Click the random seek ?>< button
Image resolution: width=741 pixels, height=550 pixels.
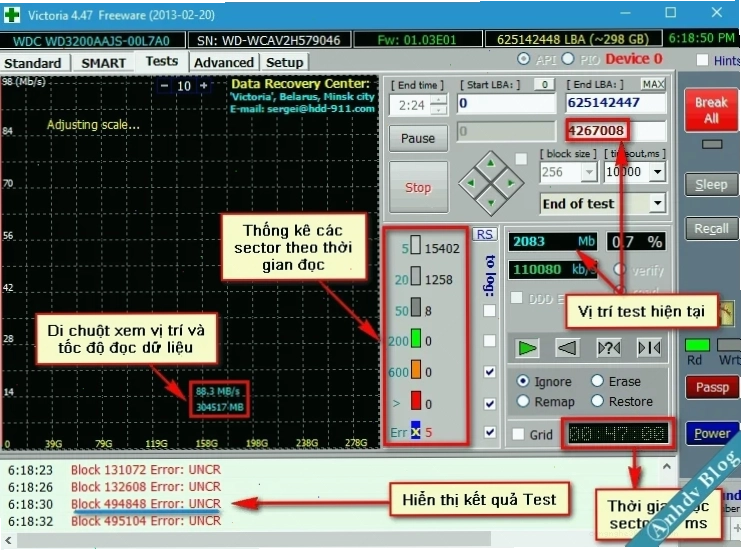tap(609, 349)
